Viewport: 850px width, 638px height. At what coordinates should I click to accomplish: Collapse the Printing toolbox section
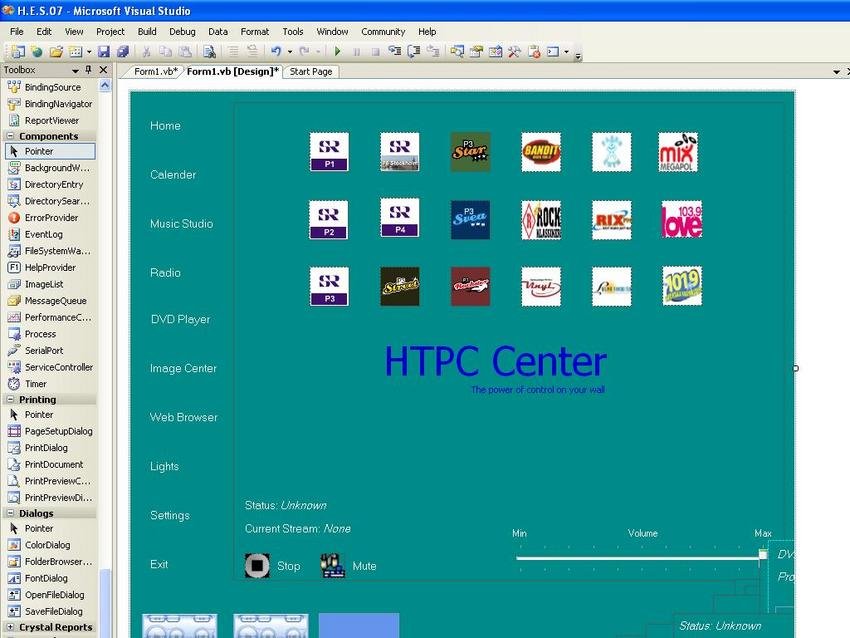10,399
